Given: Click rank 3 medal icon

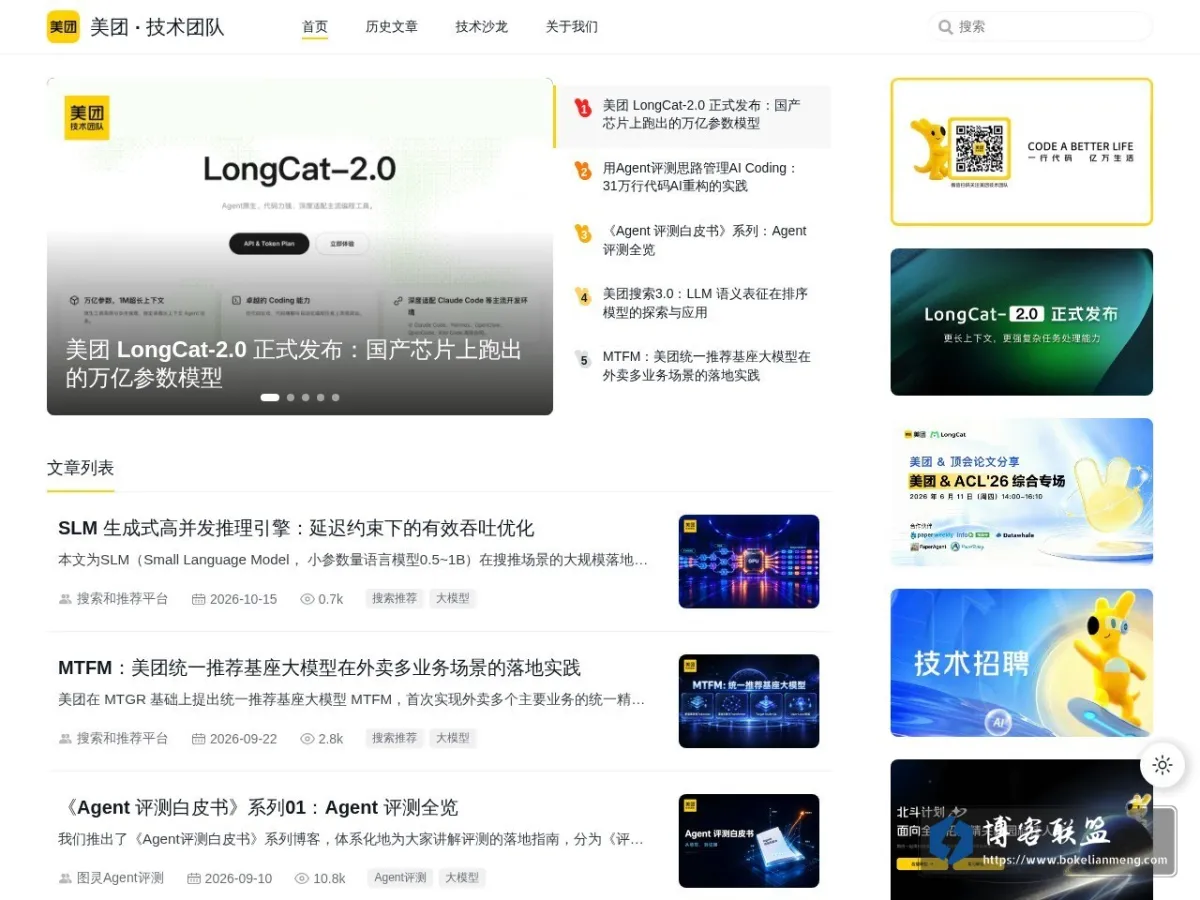Looking at the screenshot, I should point(583,233).
